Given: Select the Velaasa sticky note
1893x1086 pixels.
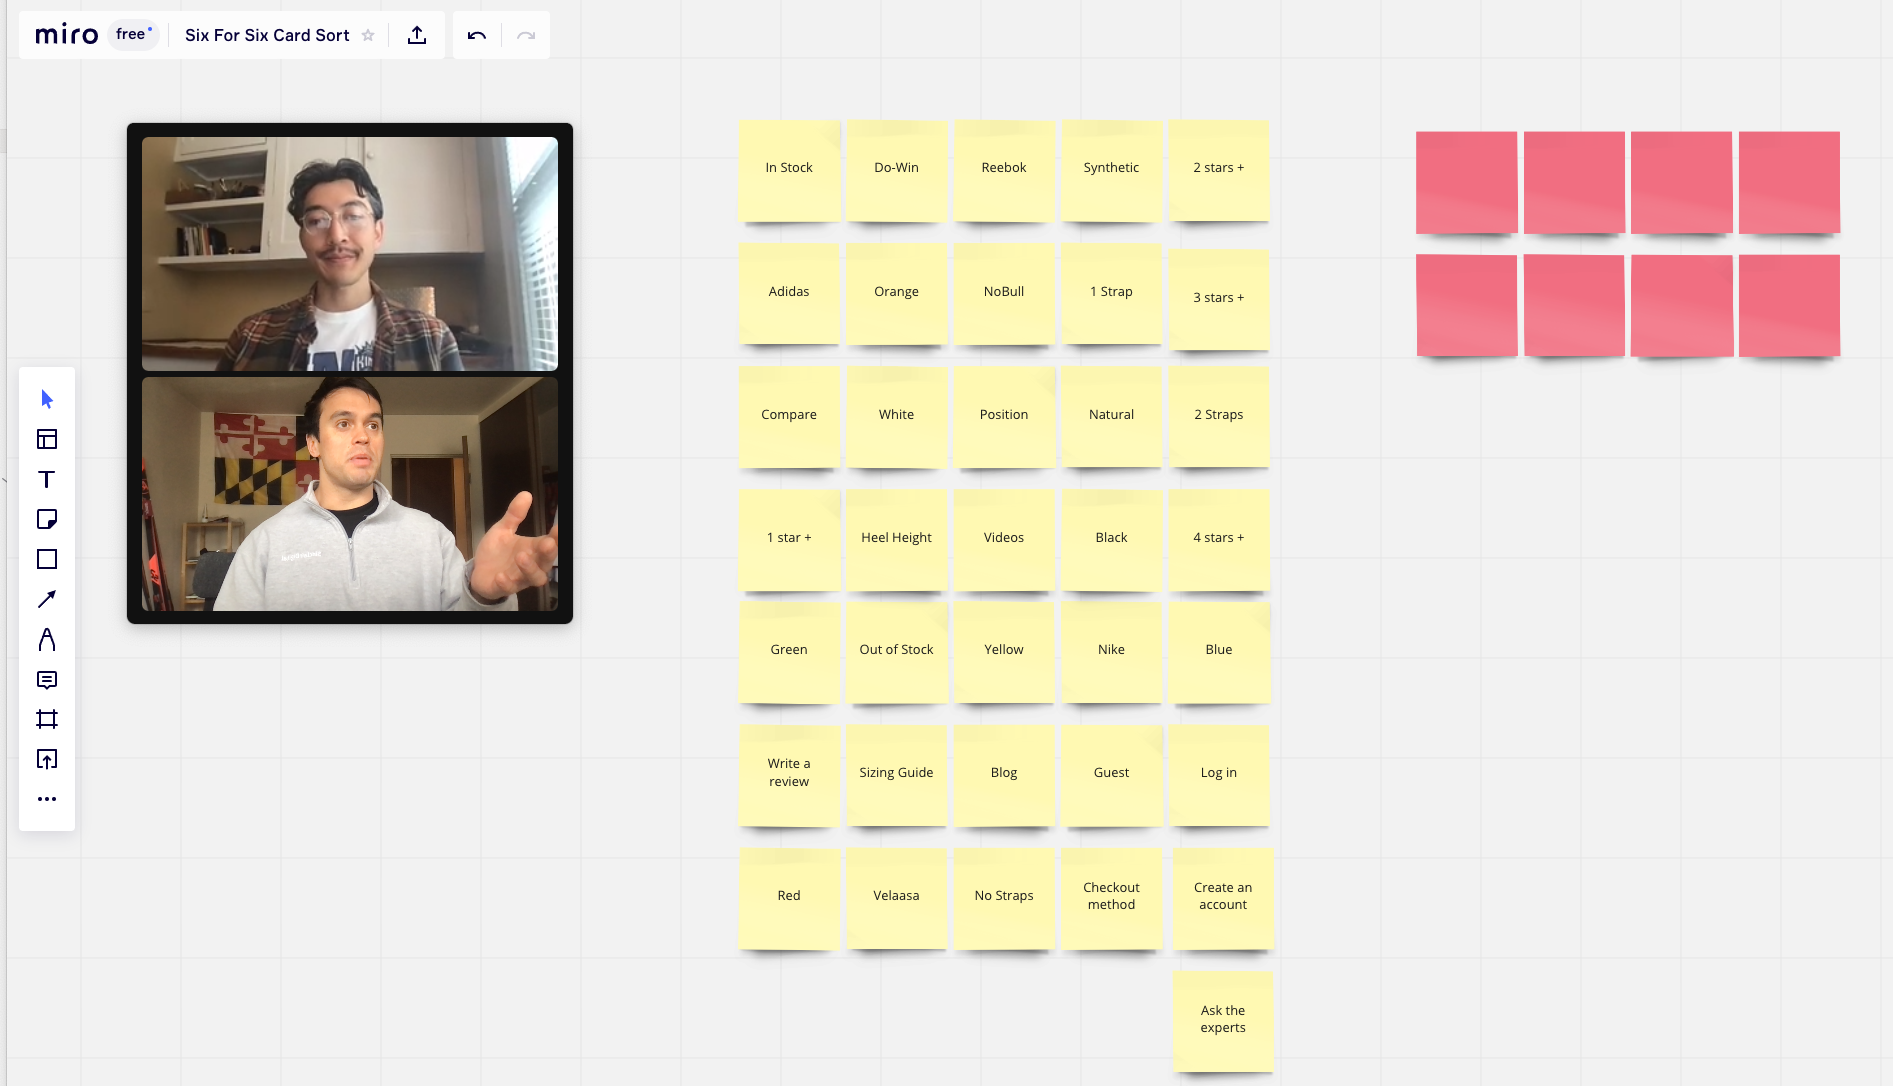Looking at the screenshot, I should click(897, 898).
